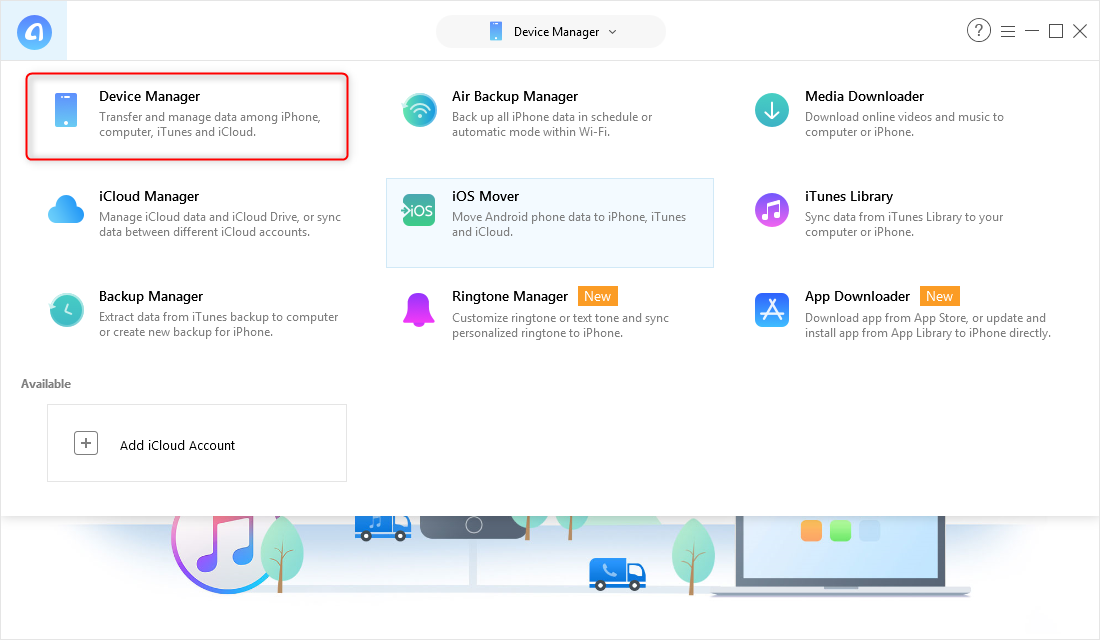Click the iTunes Library music note icon
Screen dimensions: 1100x640
[772, 210]
